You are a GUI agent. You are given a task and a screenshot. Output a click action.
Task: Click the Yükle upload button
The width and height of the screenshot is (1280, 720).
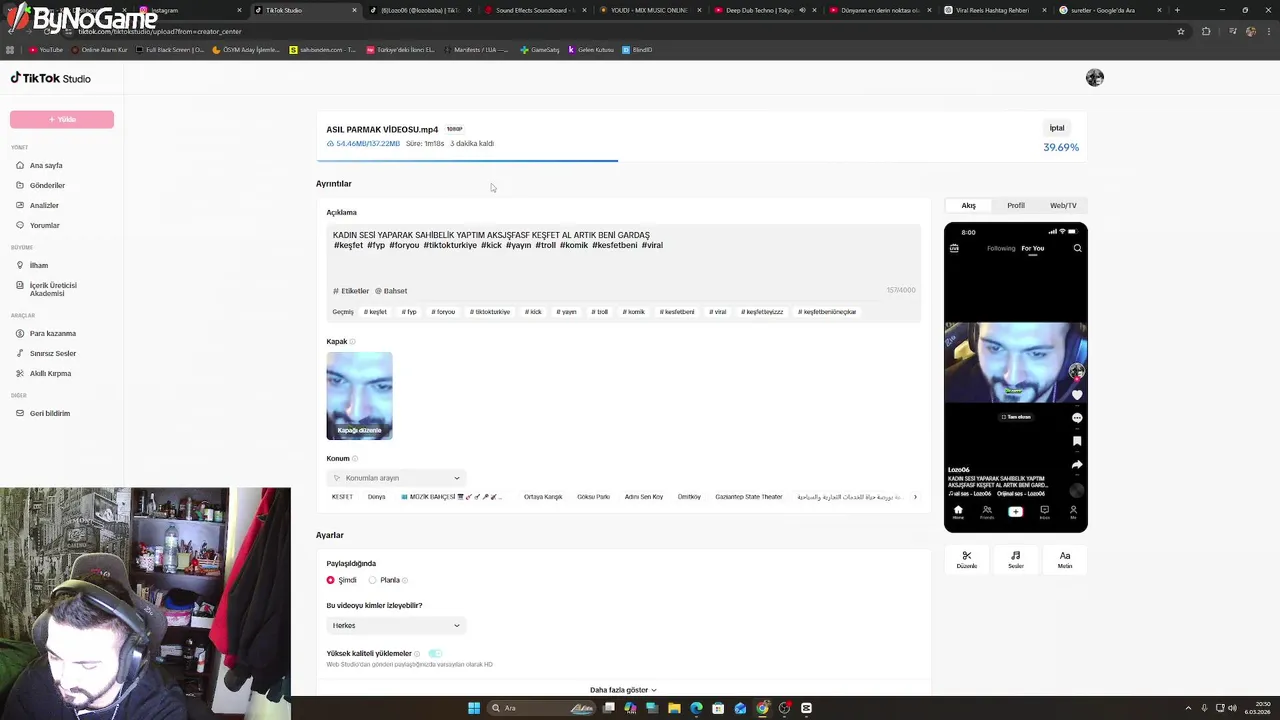(62, 119)
